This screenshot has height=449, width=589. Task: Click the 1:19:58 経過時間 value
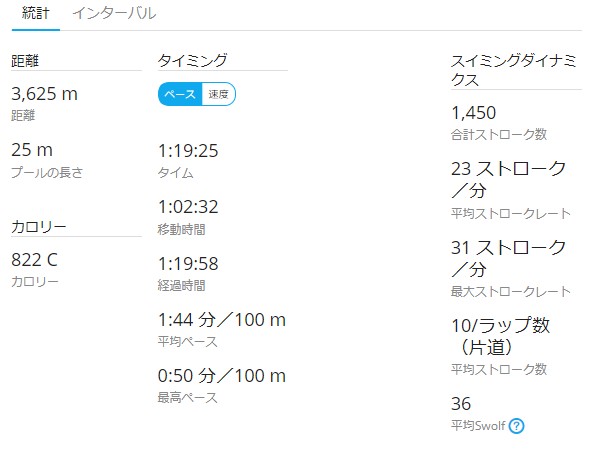(x=188, y=263)
